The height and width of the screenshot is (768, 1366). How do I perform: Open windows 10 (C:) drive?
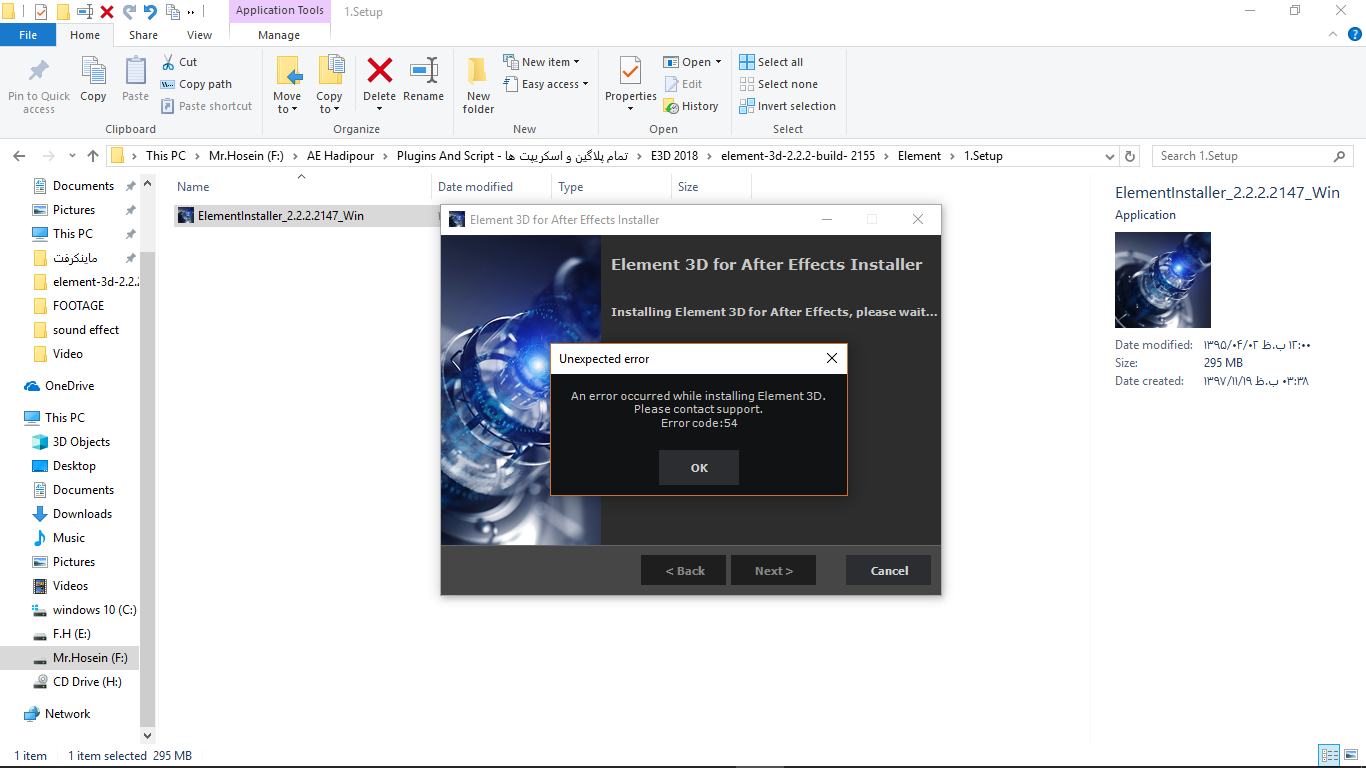point(94,610)
